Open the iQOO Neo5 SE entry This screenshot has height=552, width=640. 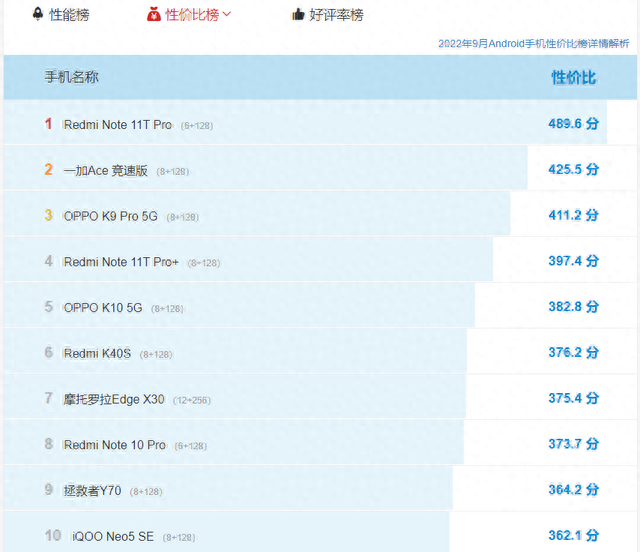pyautogui.click(x=113, y=536)
